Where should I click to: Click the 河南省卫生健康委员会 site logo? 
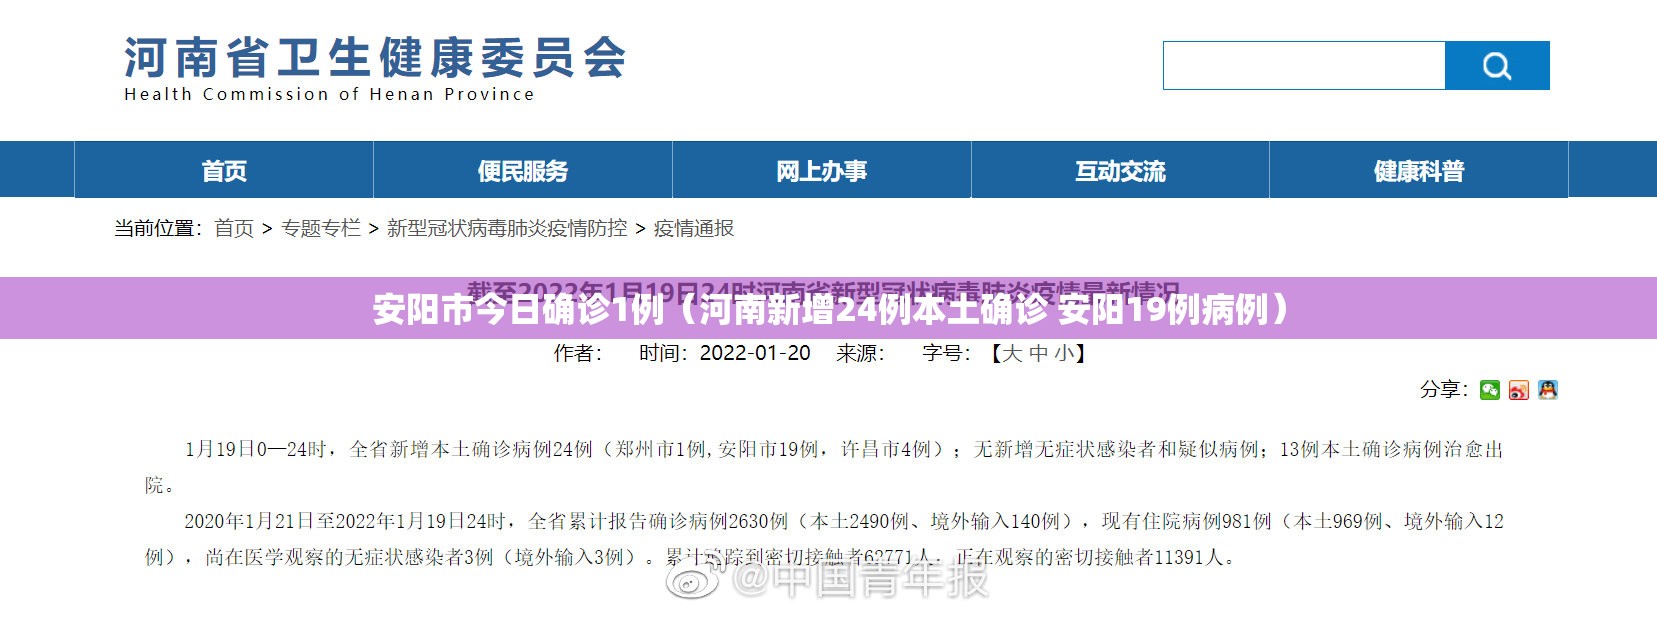point(375,58)
